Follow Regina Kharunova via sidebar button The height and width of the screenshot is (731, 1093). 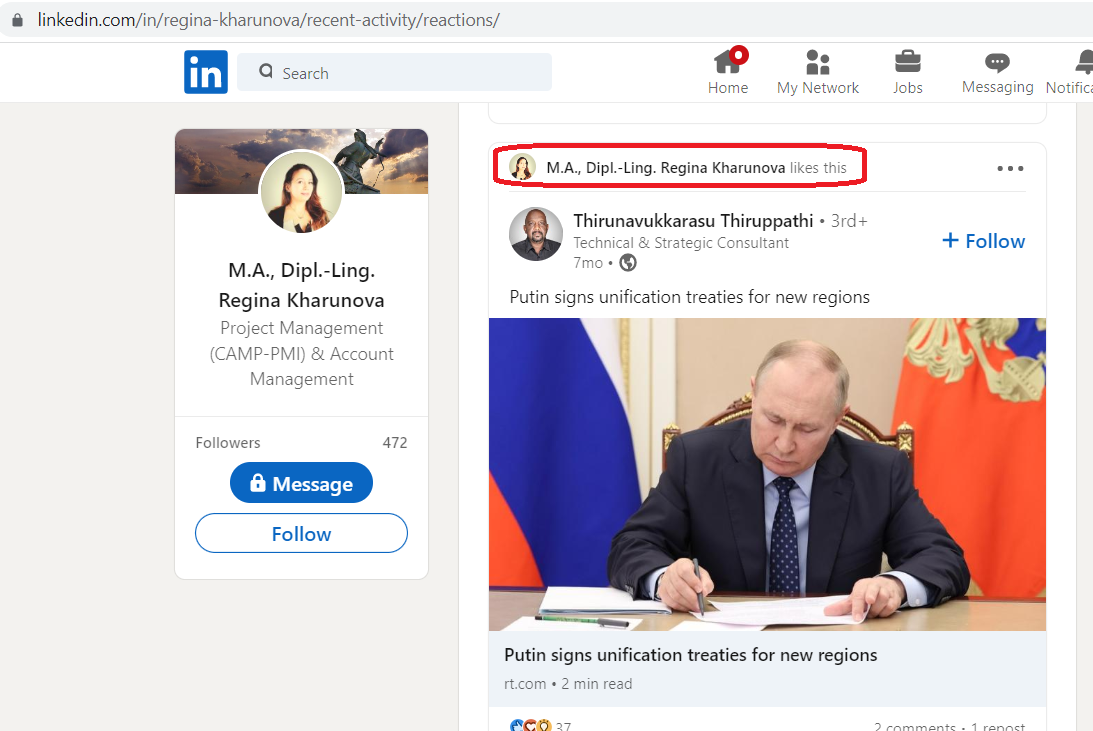coord(301,534)
